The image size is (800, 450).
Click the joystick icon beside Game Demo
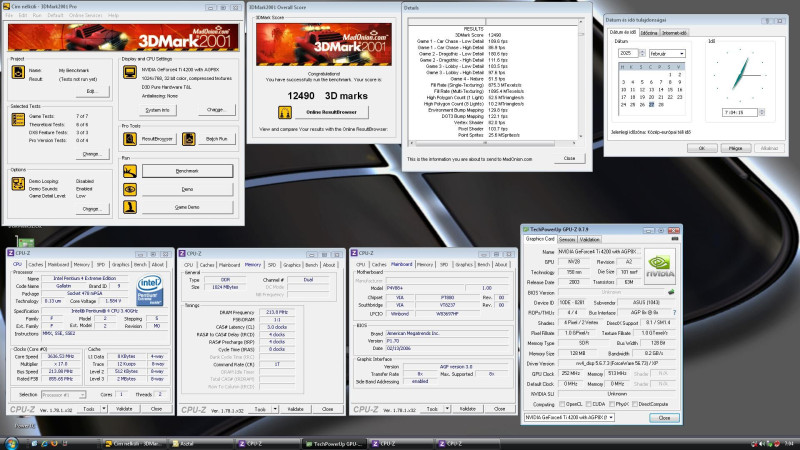[130, 207]
